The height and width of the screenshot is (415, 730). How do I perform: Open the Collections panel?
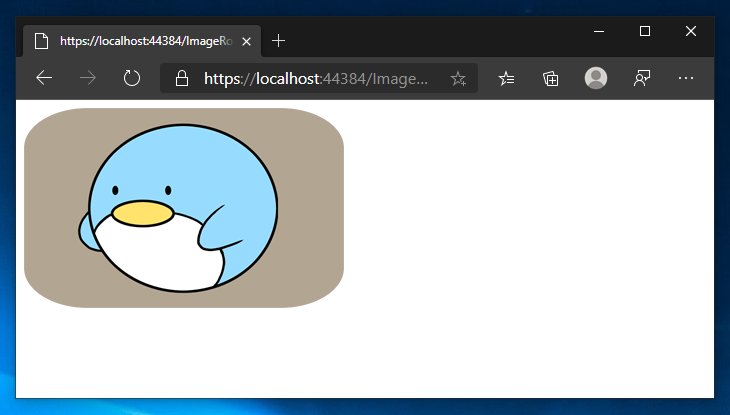pyautogui.click(x=551, y=79)
